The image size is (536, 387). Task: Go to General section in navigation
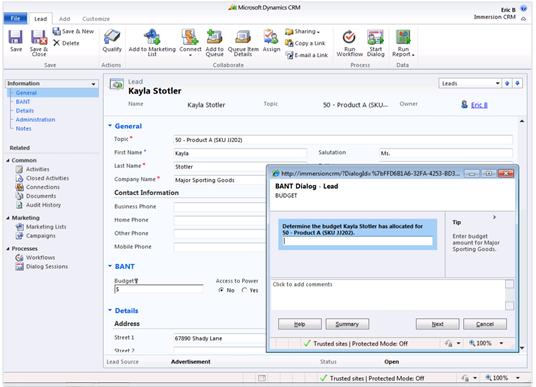[26, 93]
